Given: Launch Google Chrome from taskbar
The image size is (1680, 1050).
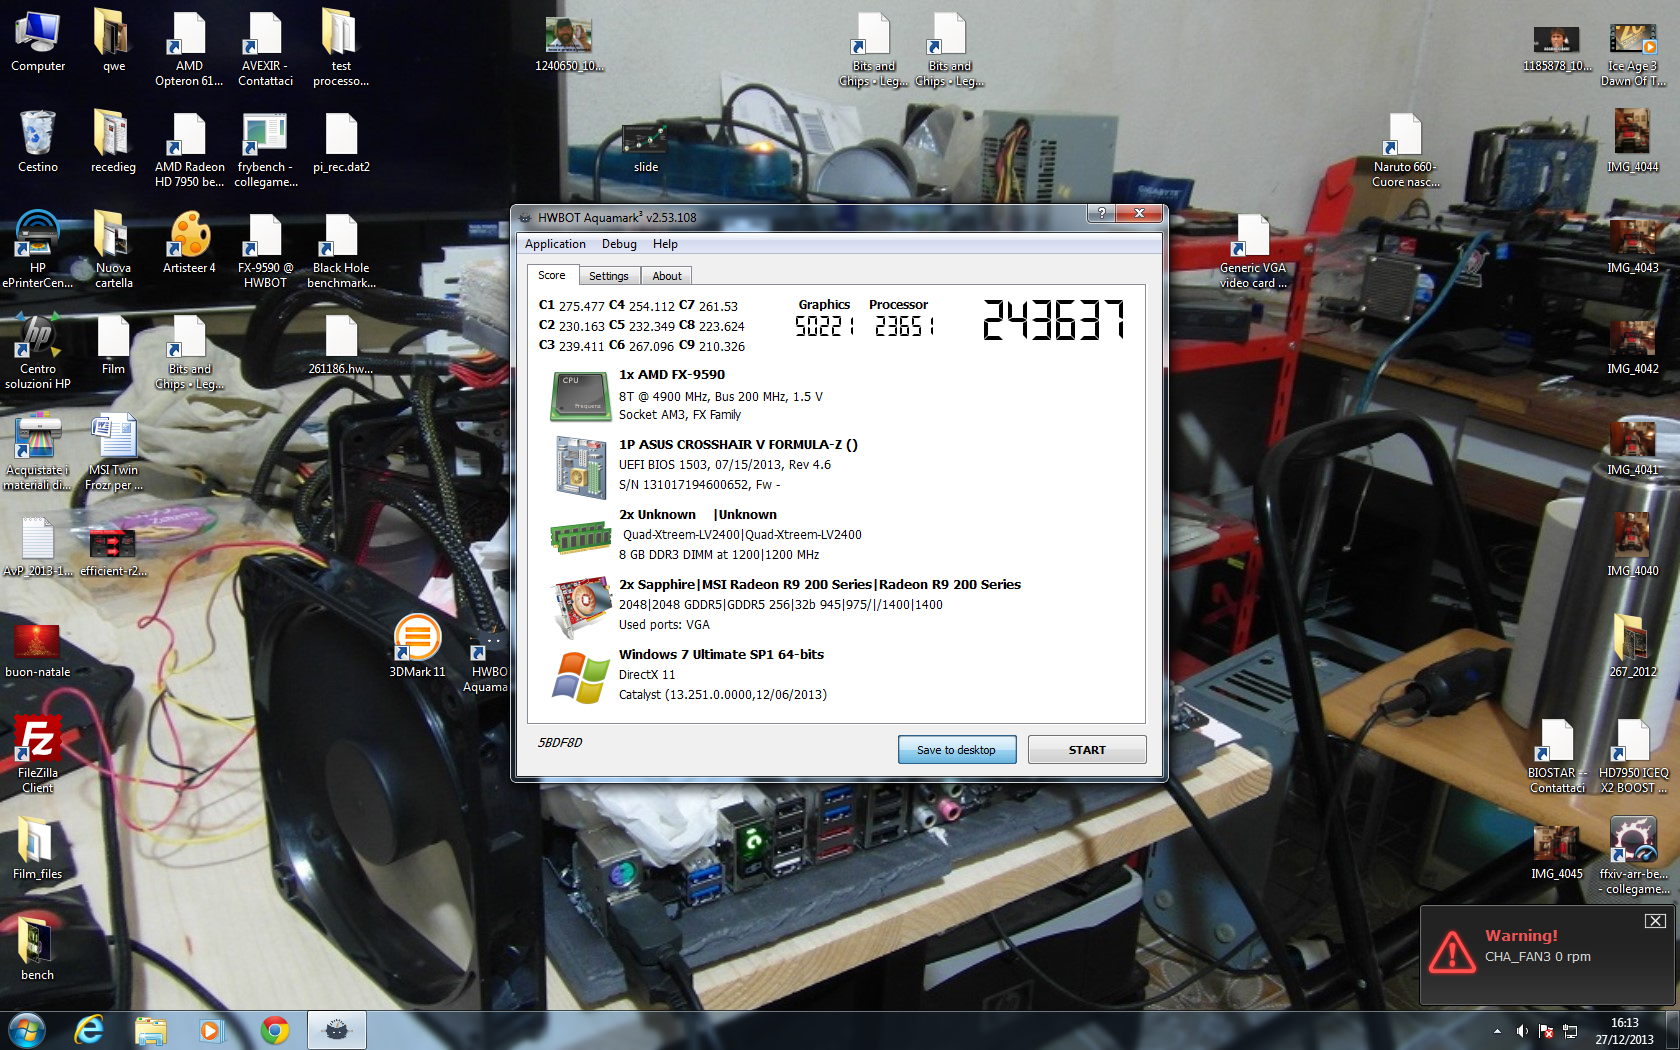Looking at the screenshot, I should pyautogui.click(x=274, y=1030).
